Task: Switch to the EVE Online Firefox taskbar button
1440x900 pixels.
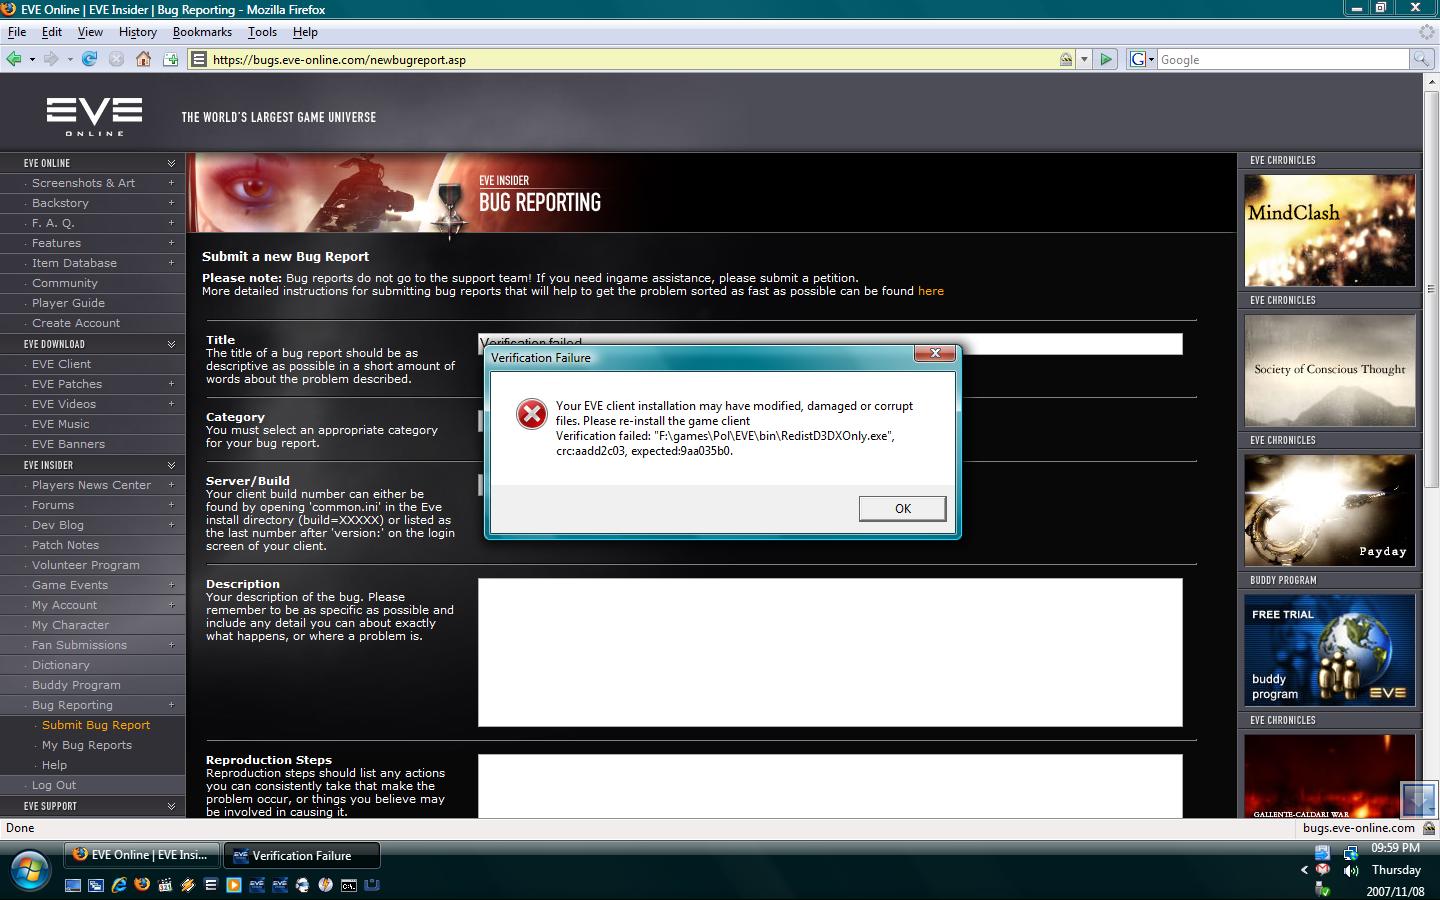Action: (x=142, y=855)
